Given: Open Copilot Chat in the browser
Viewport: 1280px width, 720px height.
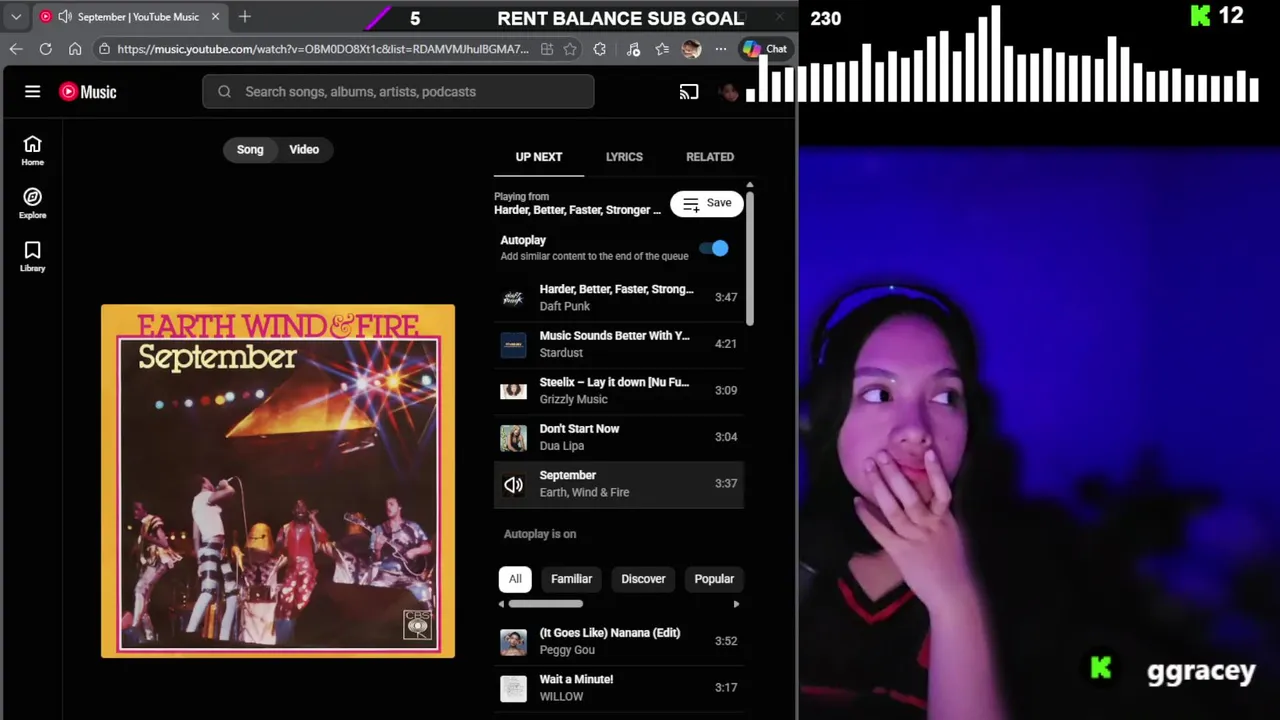Looking at the screenshot, I should 765,49.
